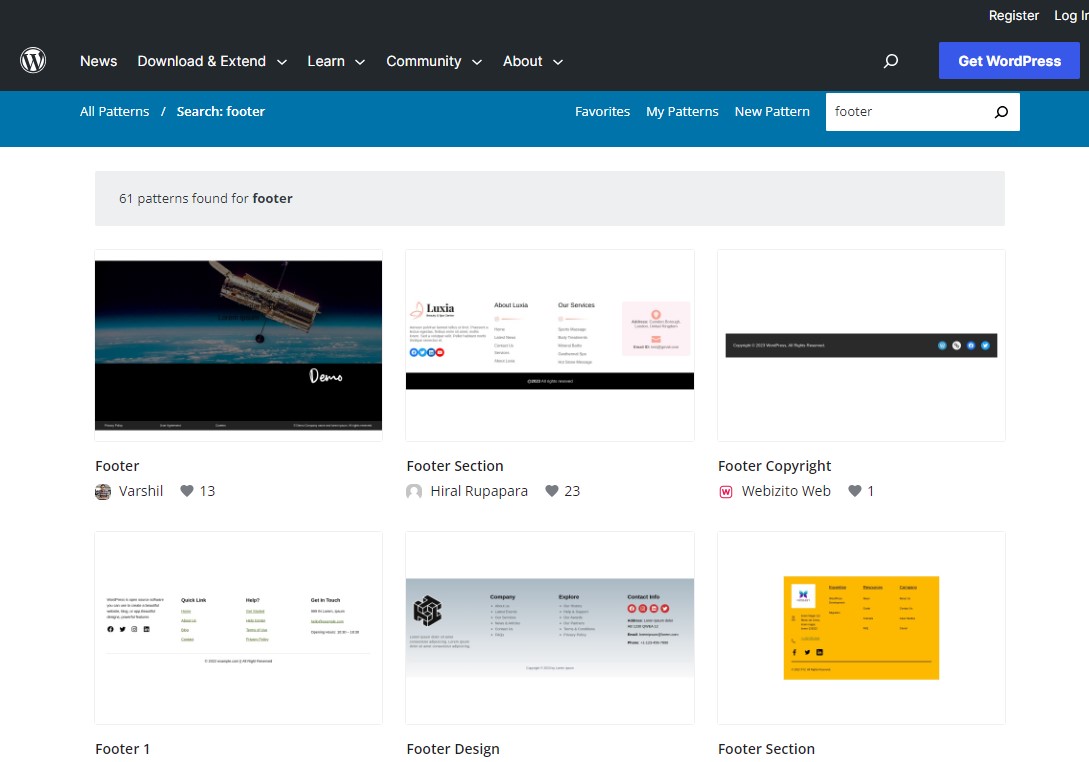Click Webizito Web's logo icon

pyautogui.click(x=726, y=491)
